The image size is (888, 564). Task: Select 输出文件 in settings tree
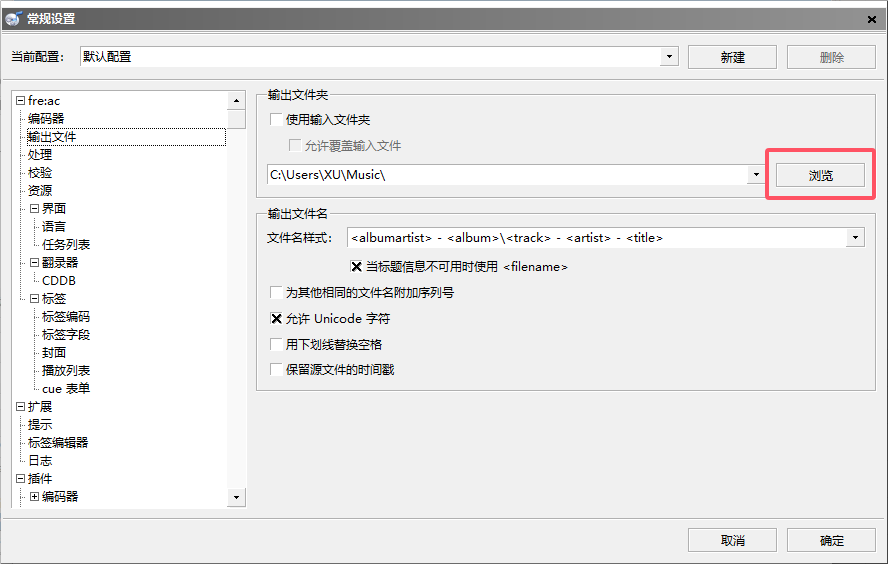pyautogui.click(x=52, y=136)
